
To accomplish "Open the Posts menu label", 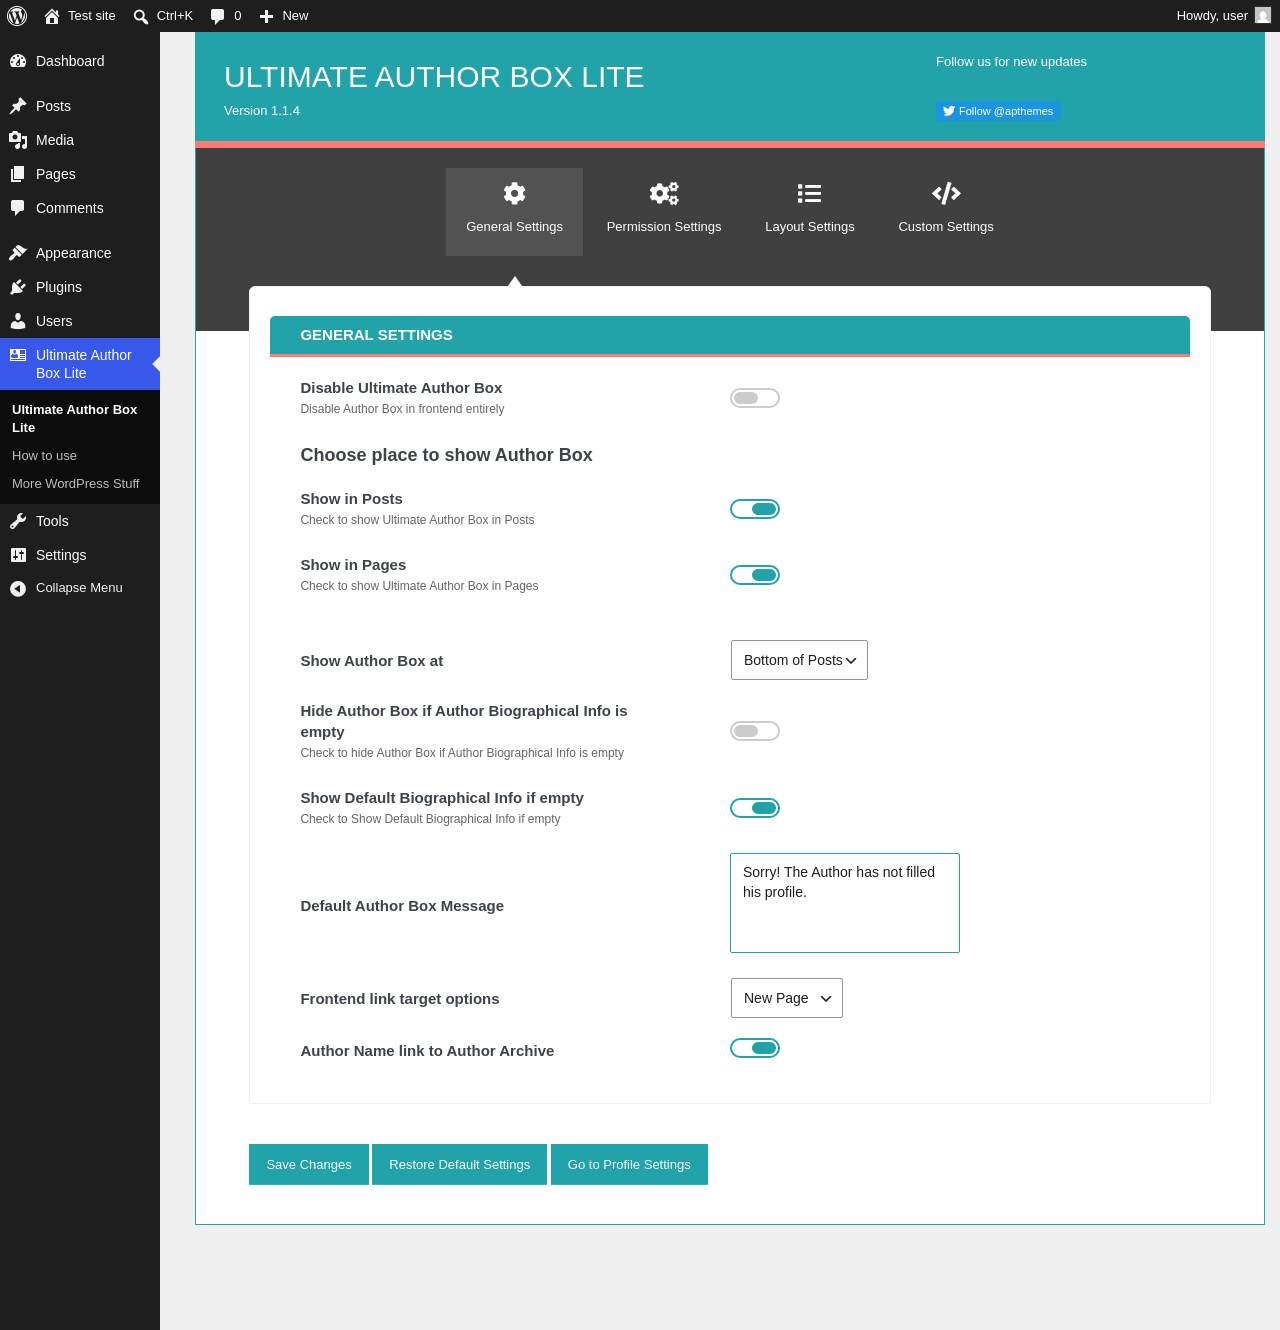I will coord(53,106).
